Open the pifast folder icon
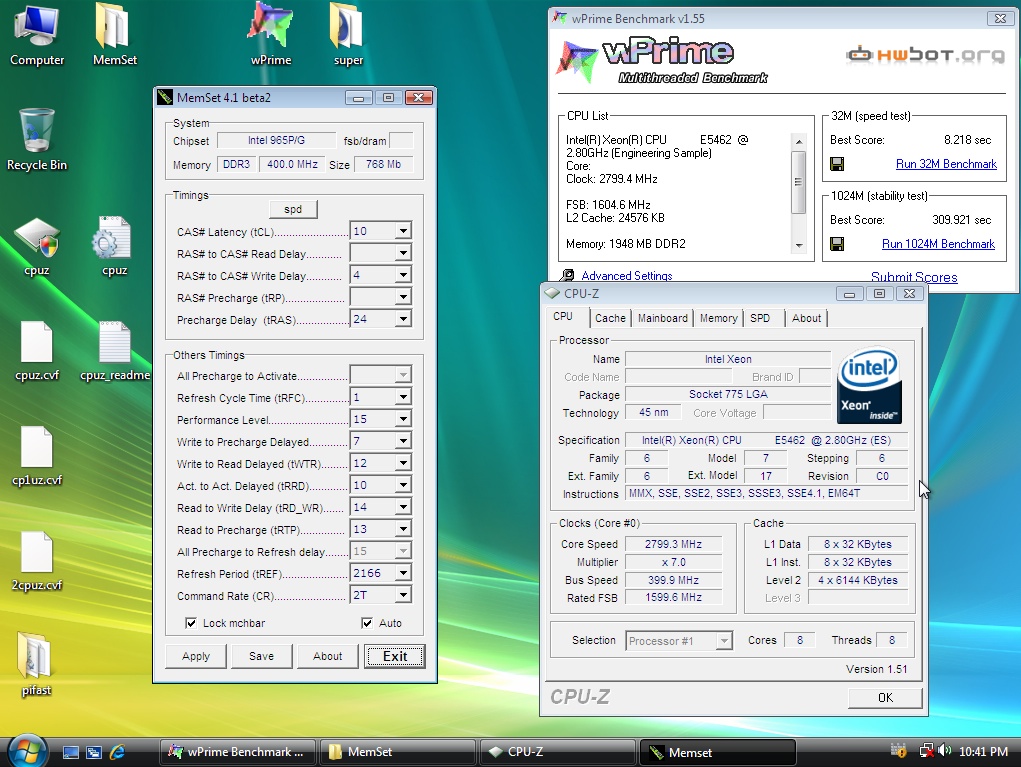The width and height of the screenshot is (1021, 767). click(x=36, y=664)
